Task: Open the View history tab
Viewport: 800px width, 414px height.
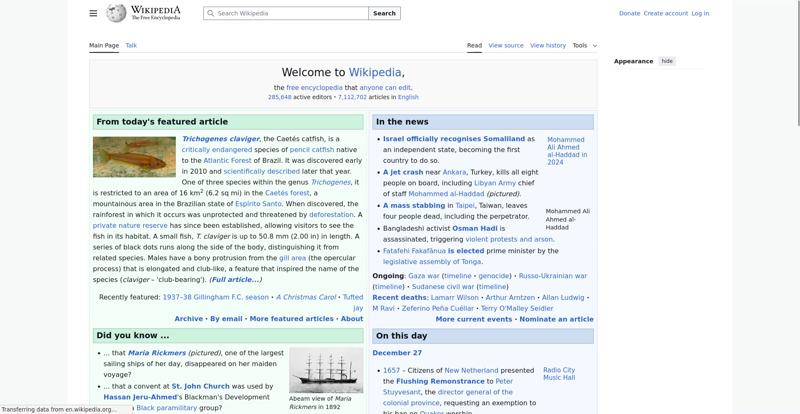Action: [x=548, y=45]
